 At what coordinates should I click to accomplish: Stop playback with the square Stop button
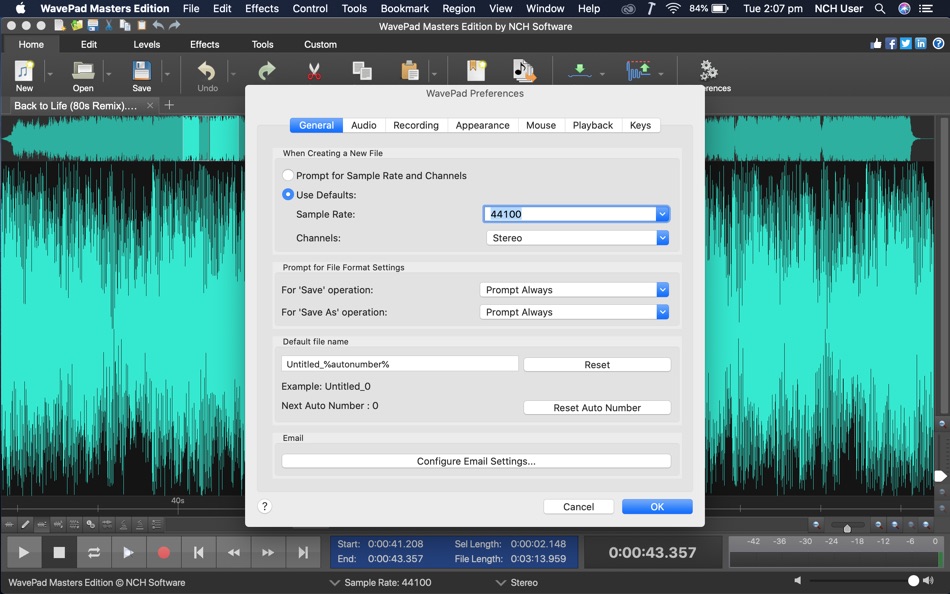click(59, 552)
